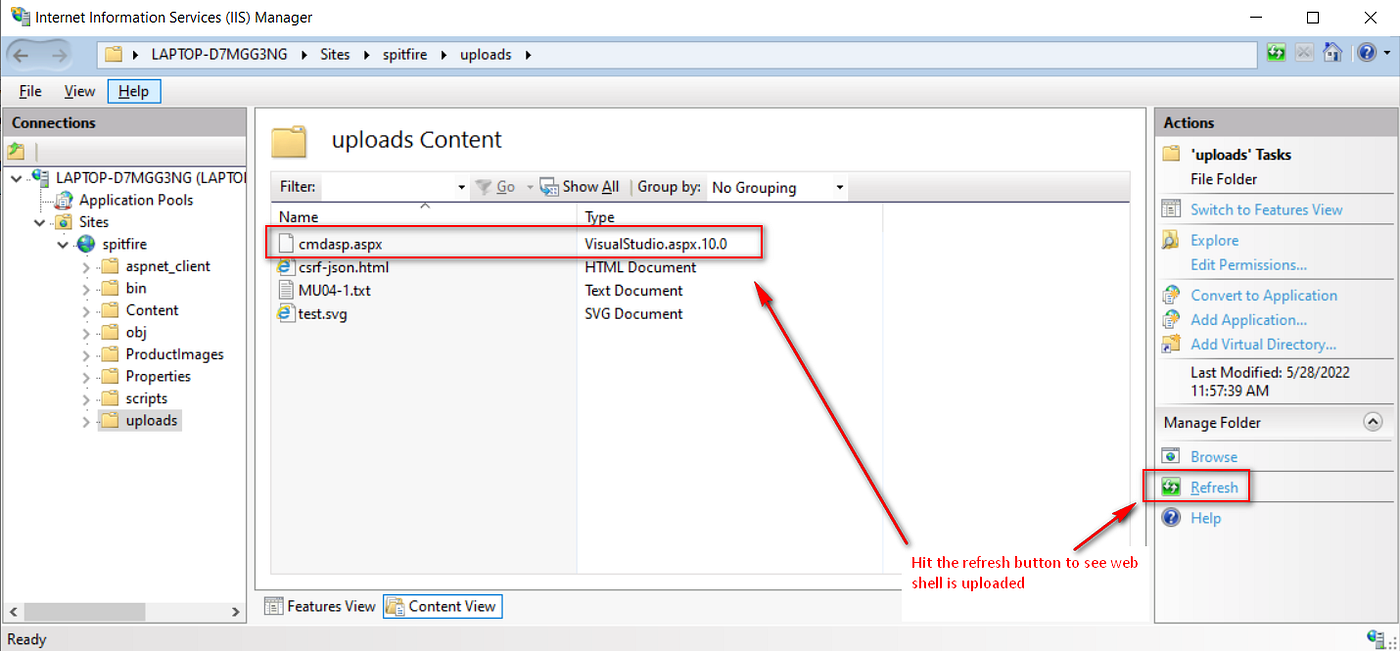This screenshot has height=651, width=1400.
Task: Click the Refresh link in Actions
Action: coord(1214,488)
